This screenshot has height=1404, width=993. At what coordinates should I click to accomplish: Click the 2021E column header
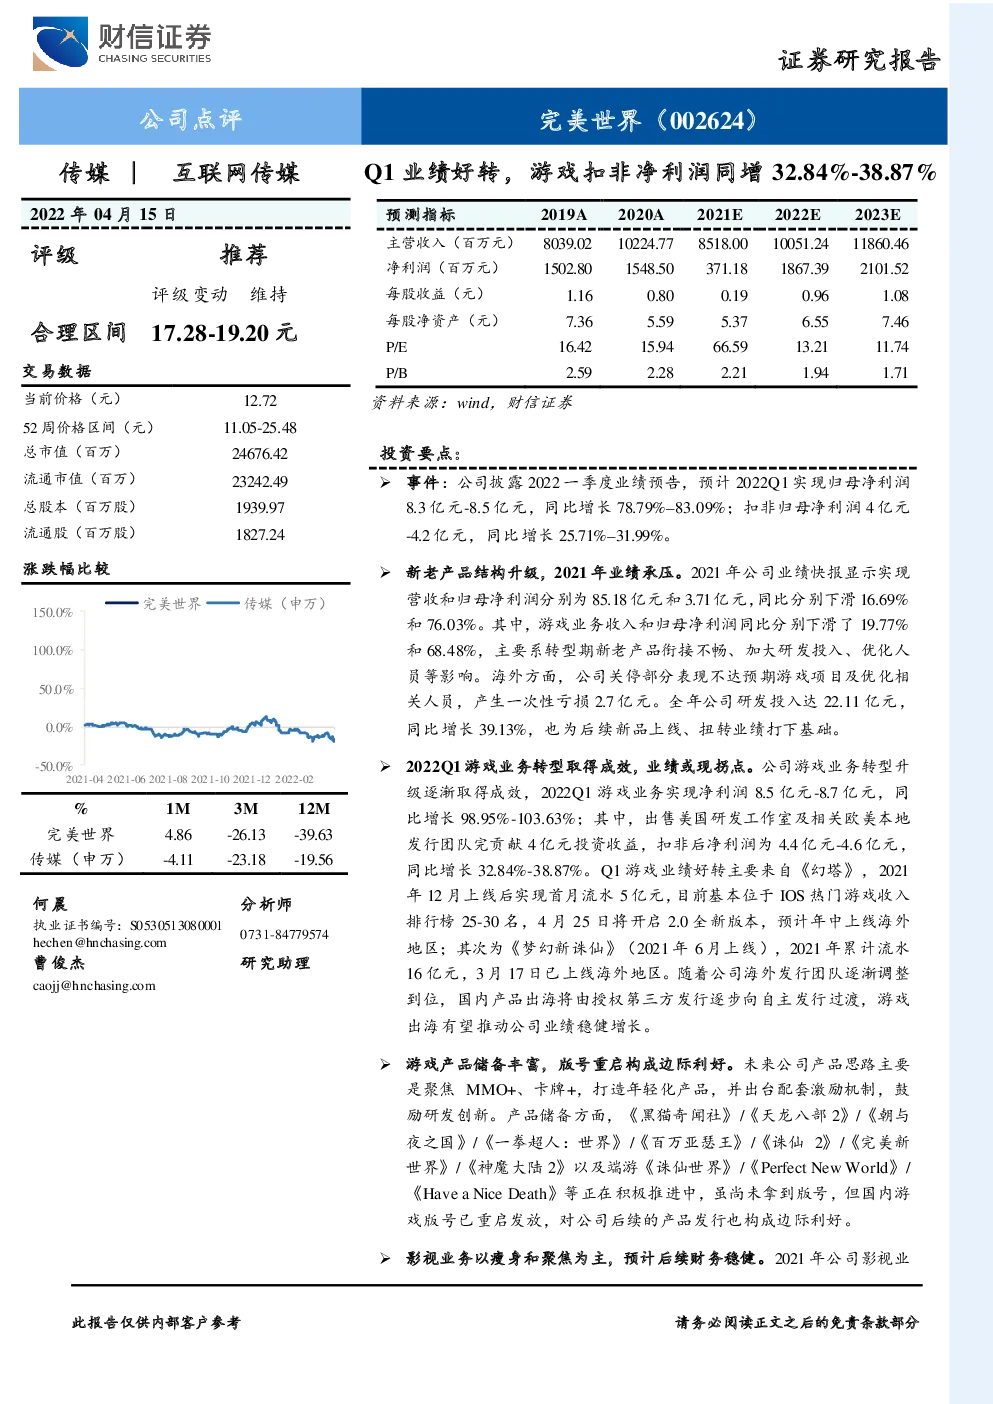[720, 214]
